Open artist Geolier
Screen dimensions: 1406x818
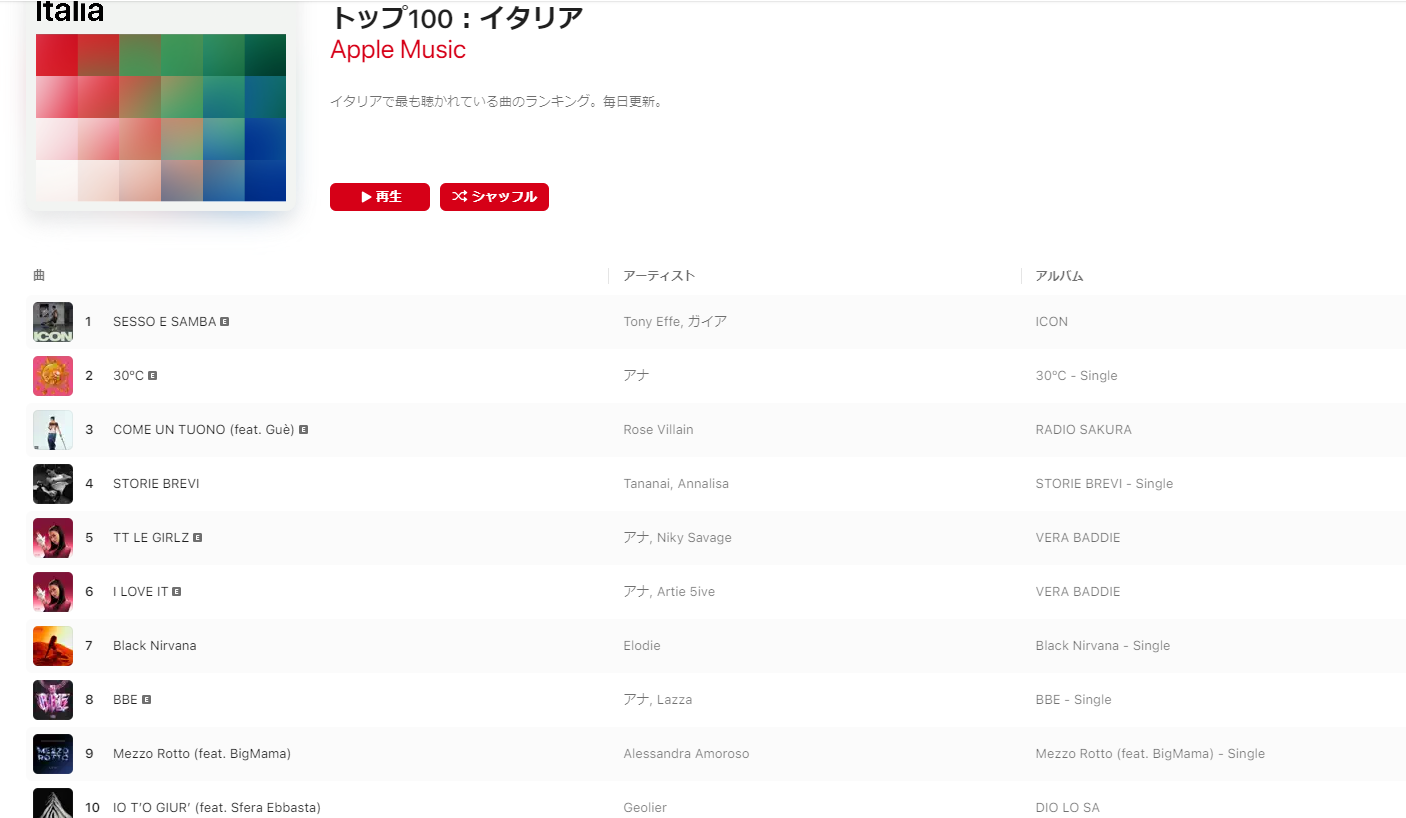645,808
